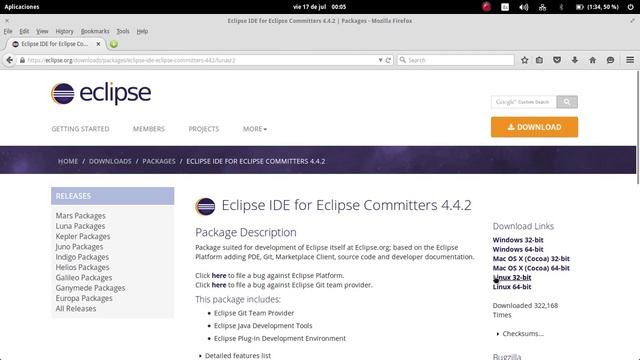Click HOME in breadcrumb
640x360 pixels.
tap(68, 161)
